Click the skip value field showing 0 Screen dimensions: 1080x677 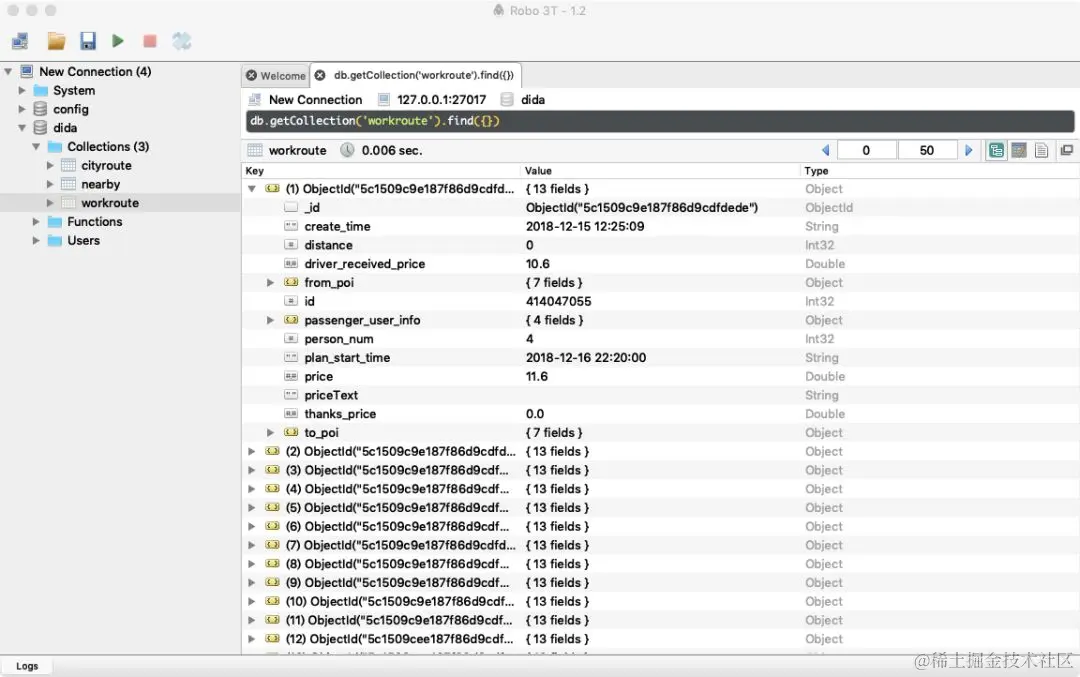[x=866, y=150]
